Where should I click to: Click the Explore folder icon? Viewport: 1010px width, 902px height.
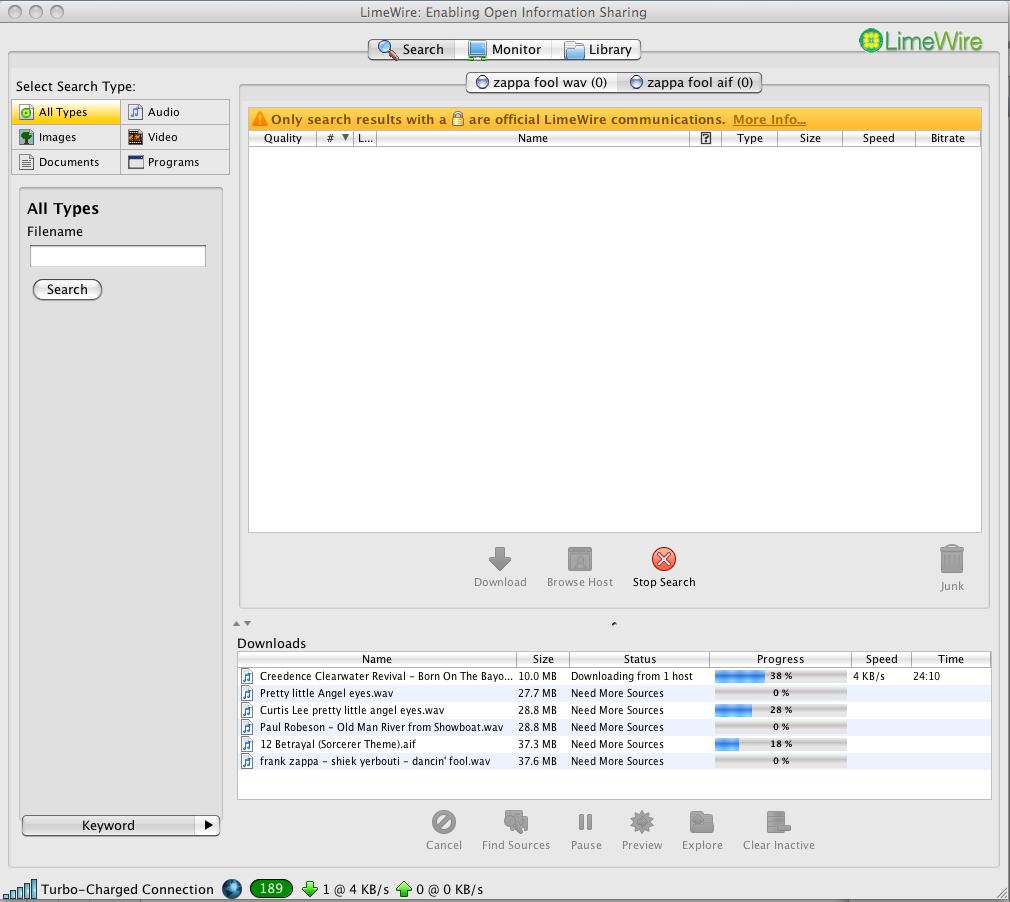(x=701, y=822)
